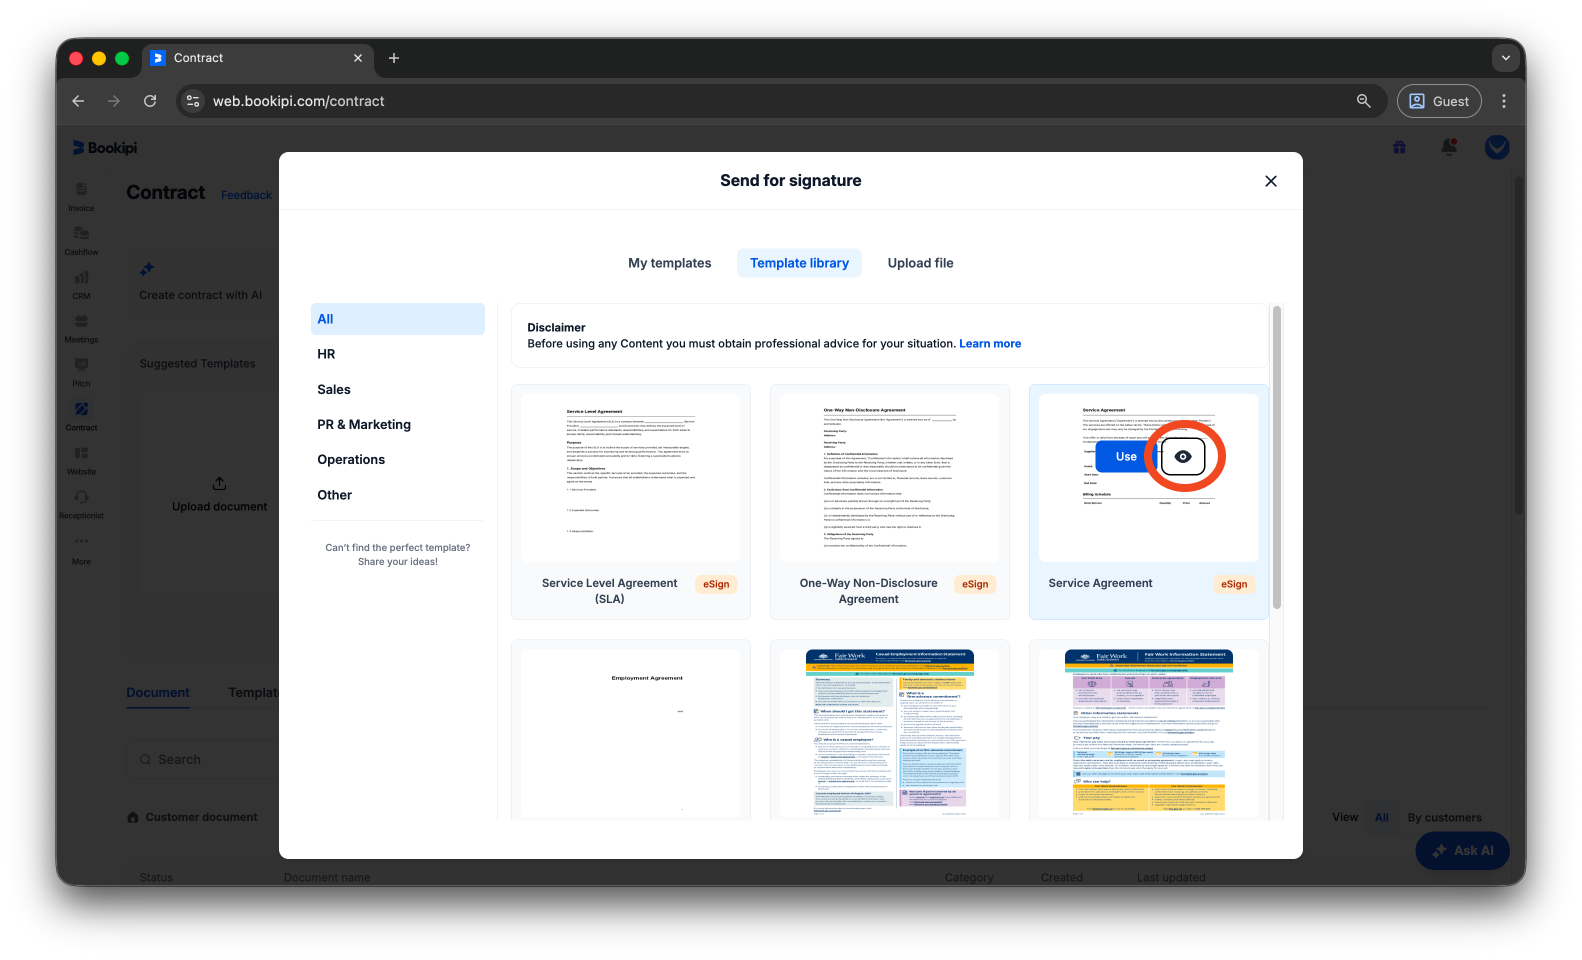Select the Template library tab
Viewport: 1582px width, 960px height.
800,263
